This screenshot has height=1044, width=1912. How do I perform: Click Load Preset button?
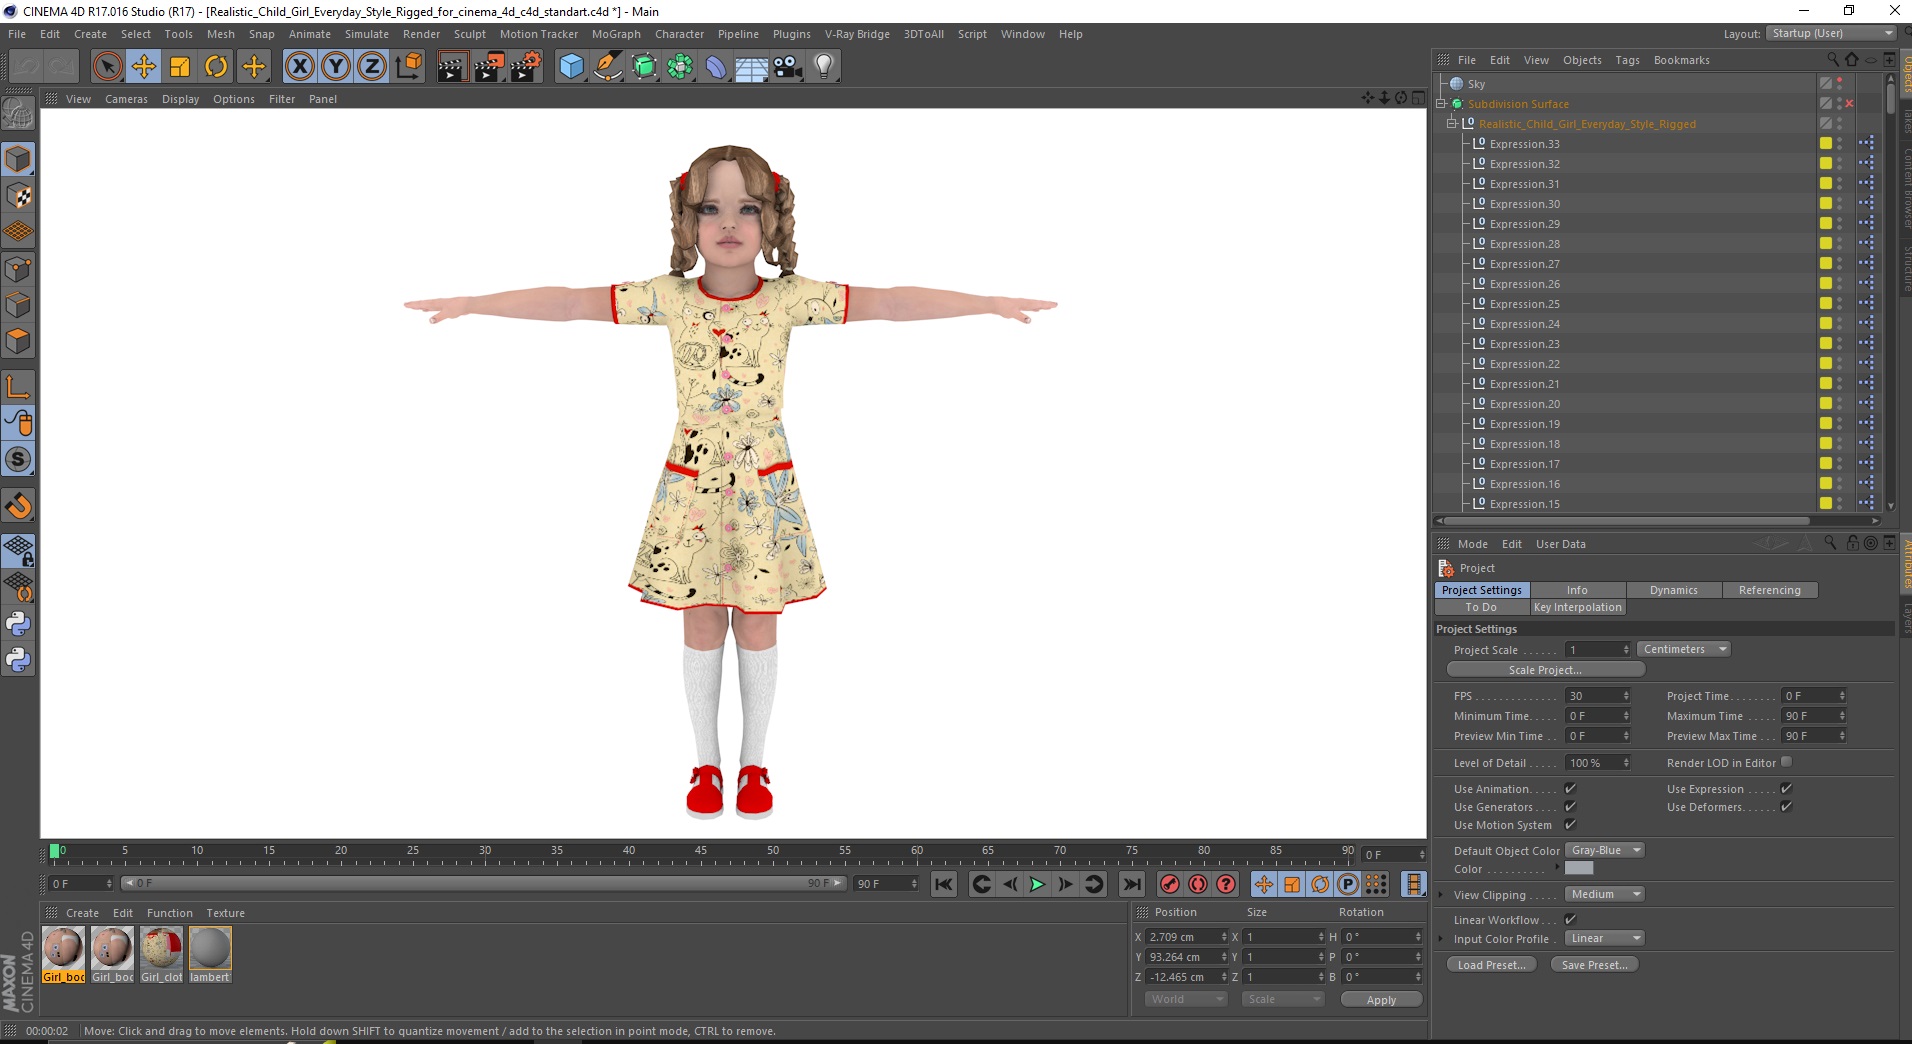(x=1492, y=965)
